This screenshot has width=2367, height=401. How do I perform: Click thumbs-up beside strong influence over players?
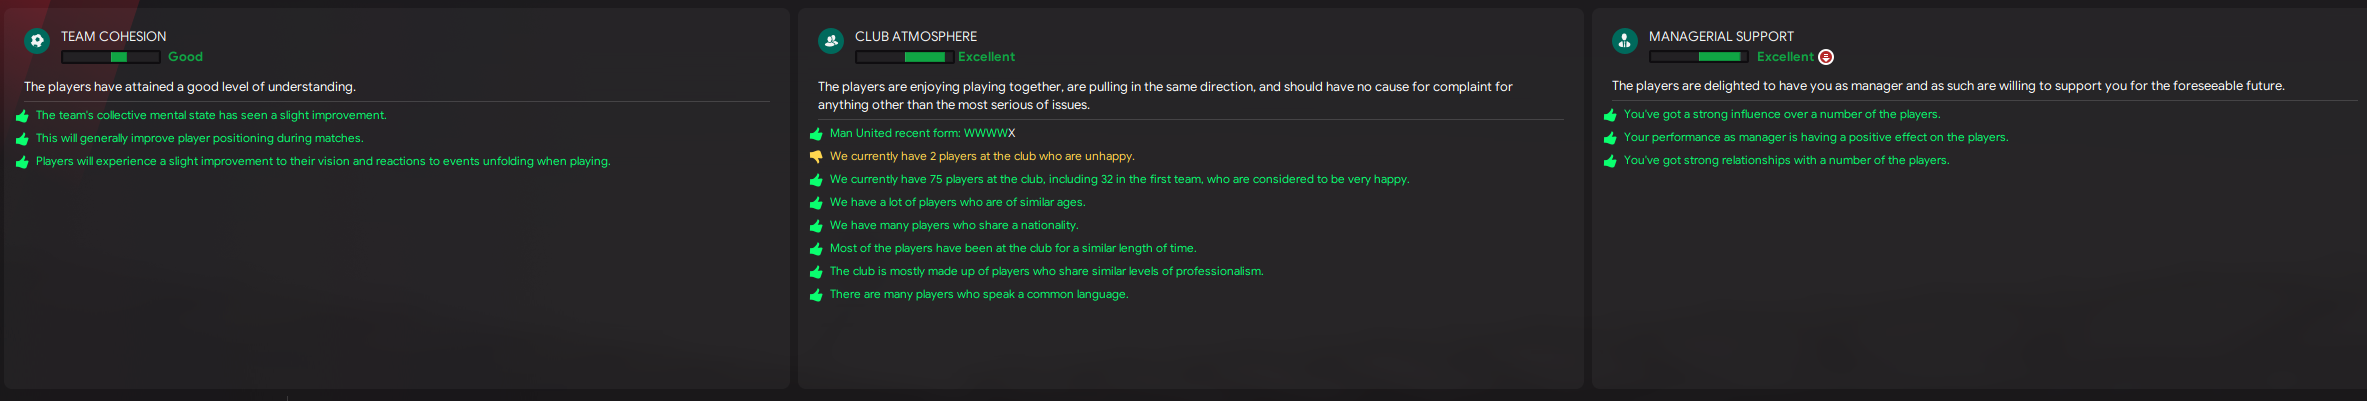pos(1610,115)
